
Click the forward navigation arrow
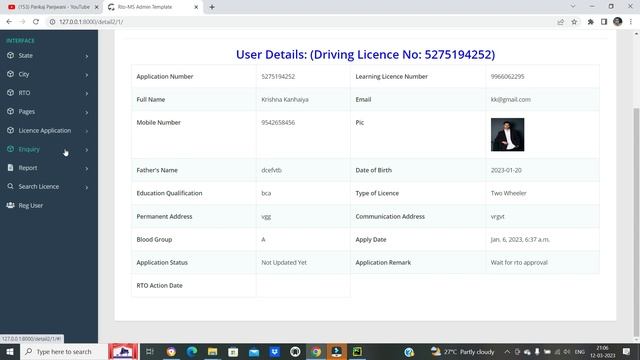point(22,22)
